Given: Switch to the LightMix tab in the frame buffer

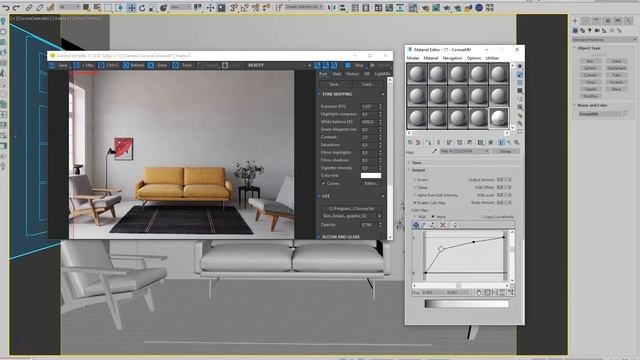Looking at the screenshot, I should (x=382, y=74).
